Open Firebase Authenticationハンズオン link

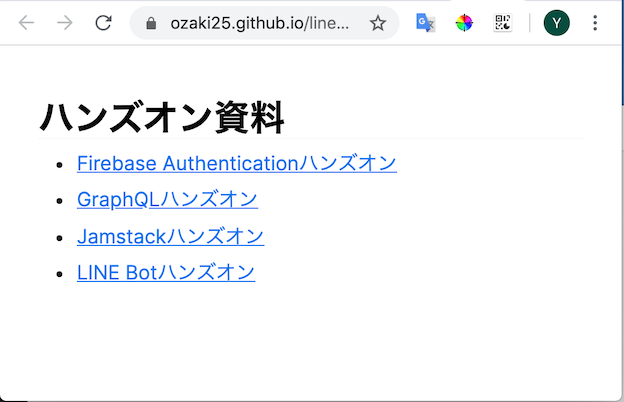tap(237, 163)
